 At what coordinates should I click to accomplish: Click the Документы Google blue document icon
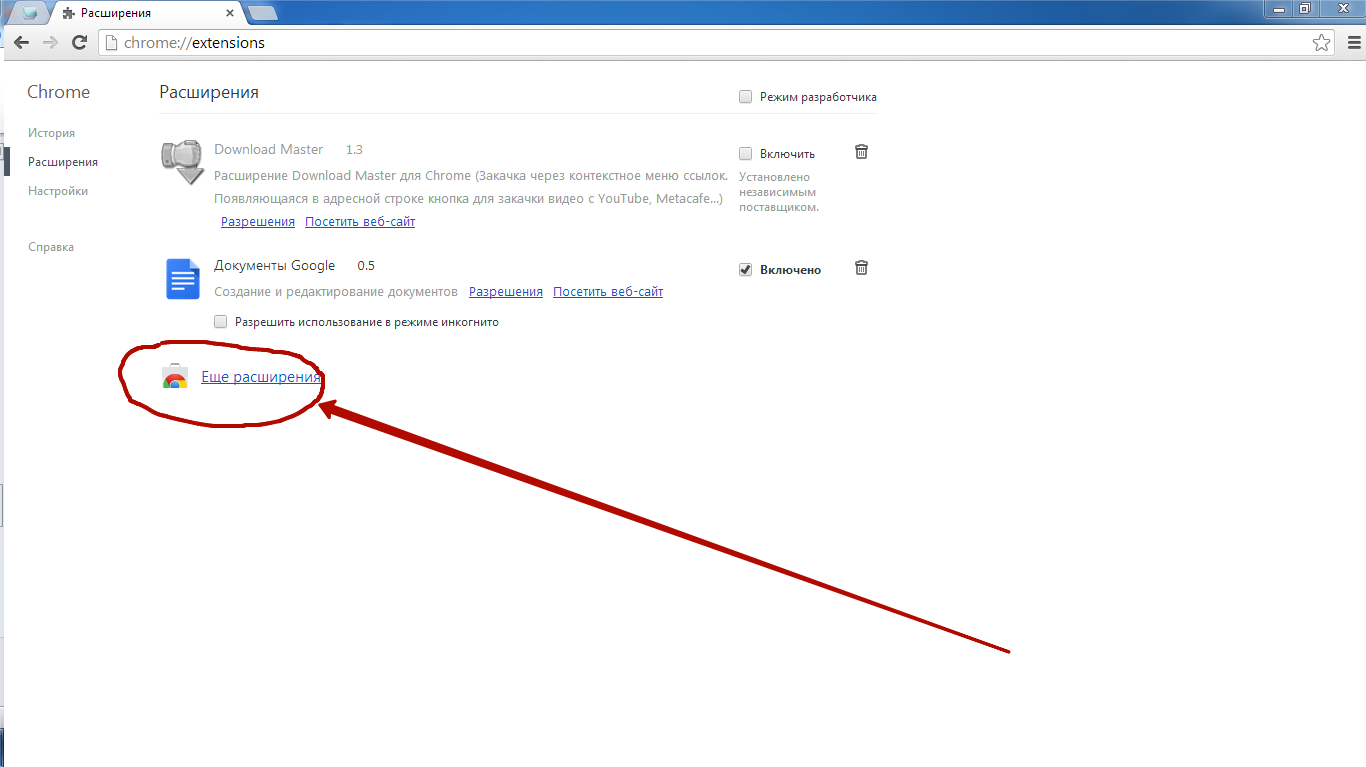click(182, 279)
